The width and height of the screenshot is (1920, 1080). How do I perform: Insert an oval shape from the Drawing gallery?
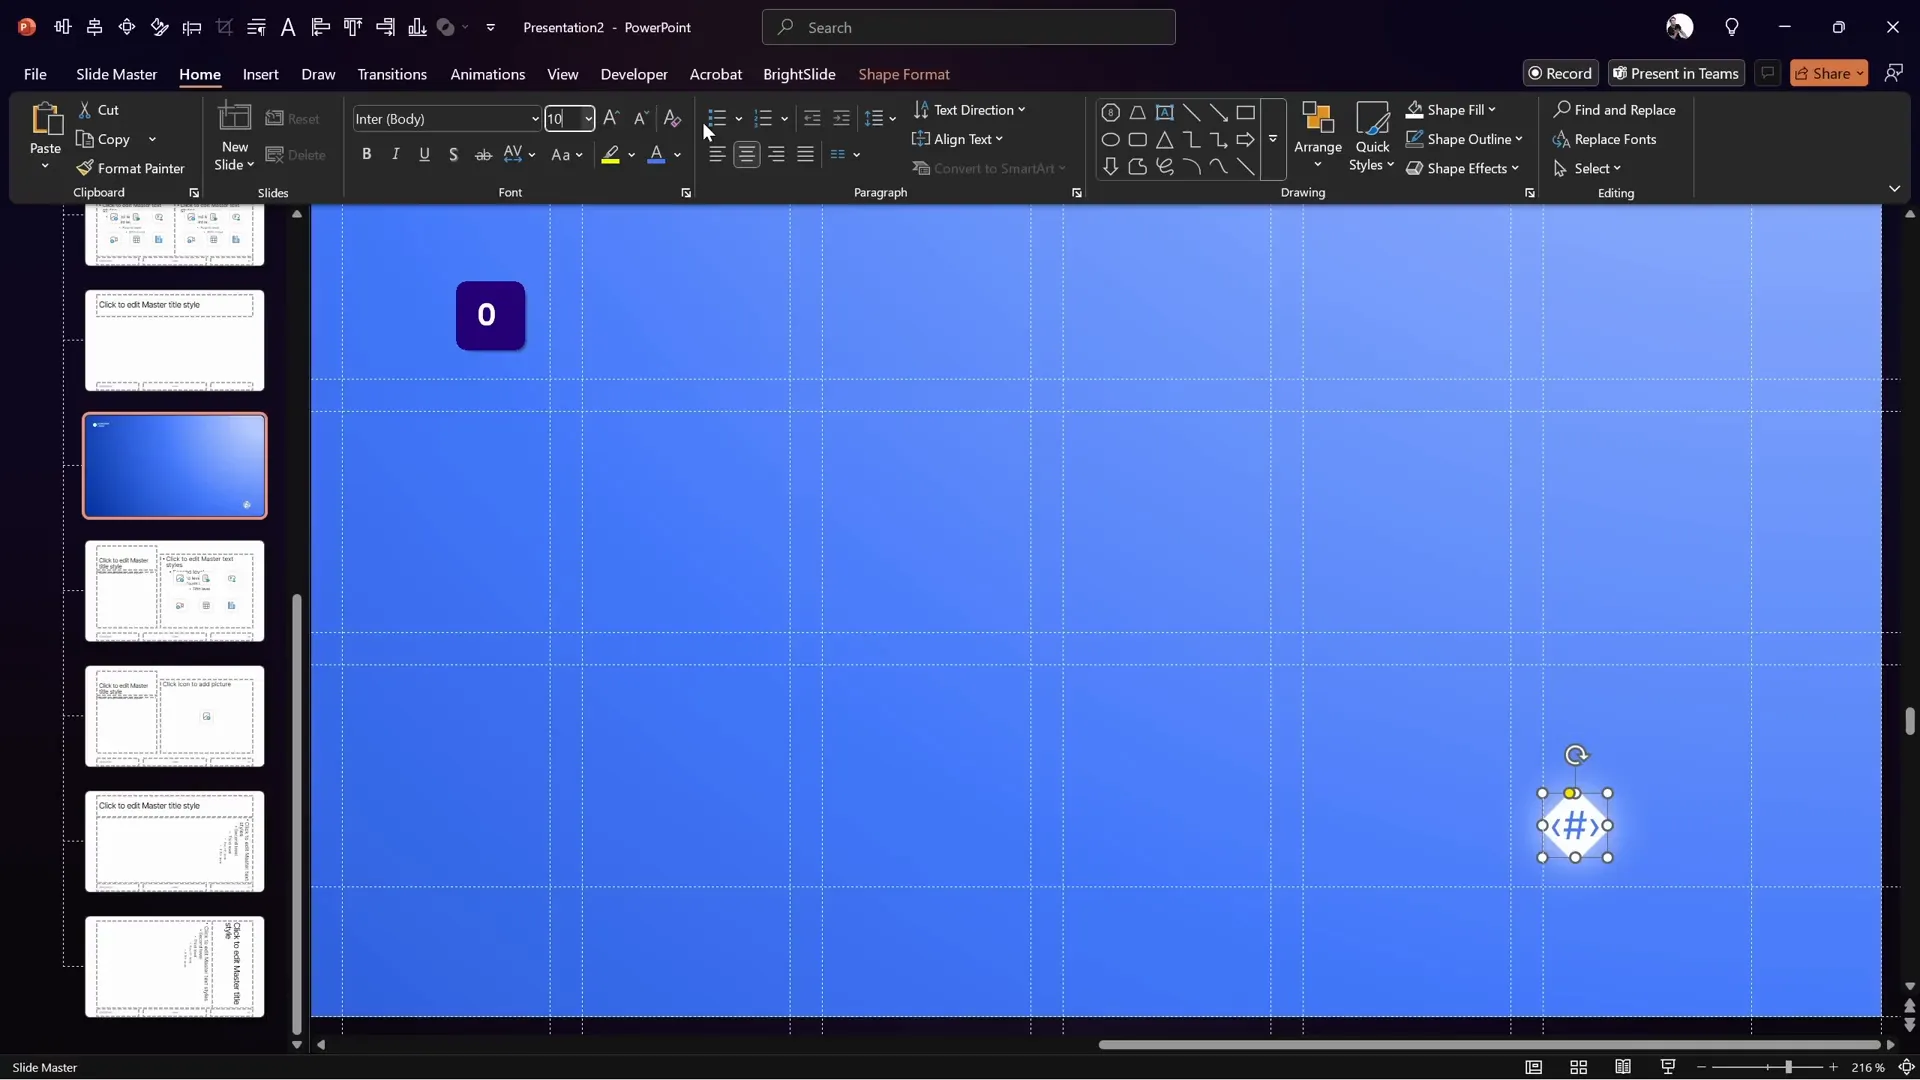point(1110,140)
